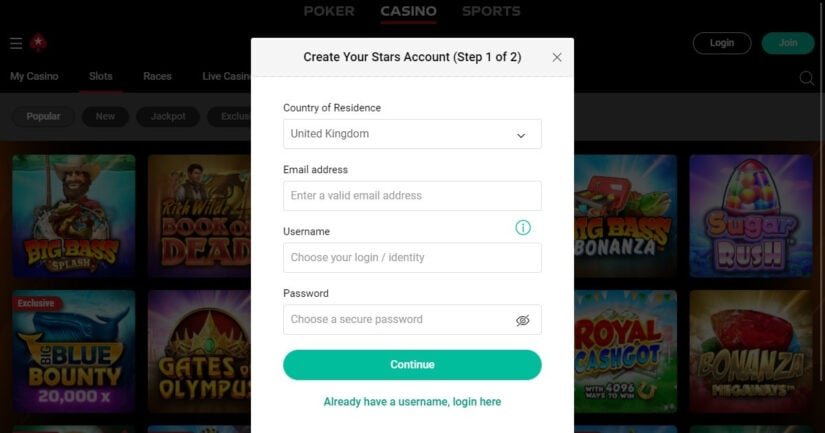
Task: Open the search magnifier icon
Action: coord(806,78)
